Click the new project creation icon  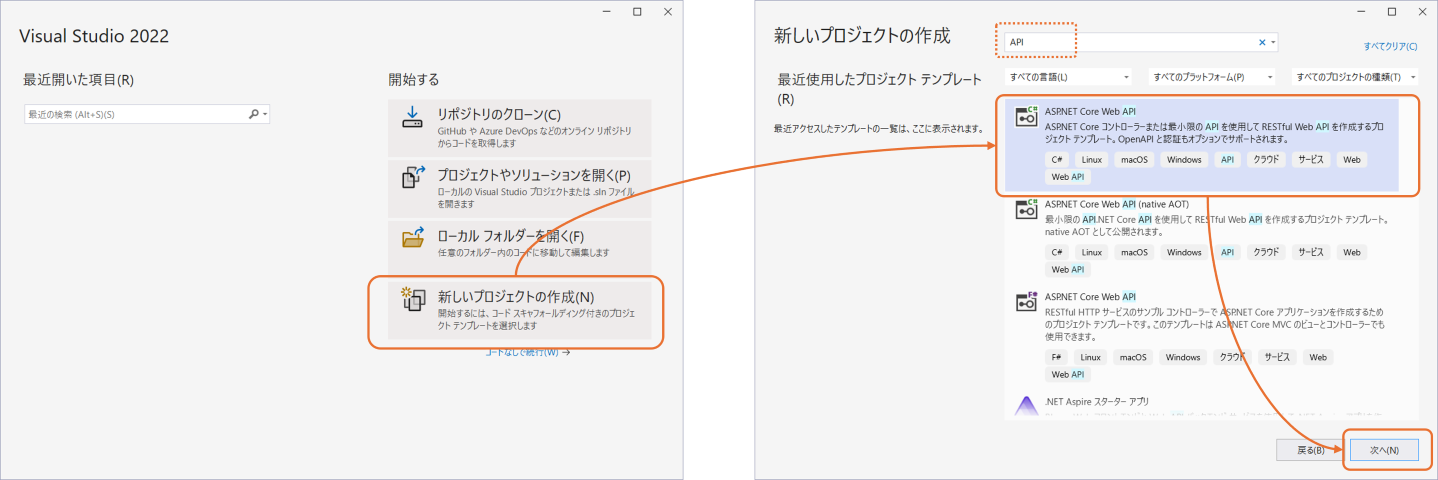(x=413, y=299)
